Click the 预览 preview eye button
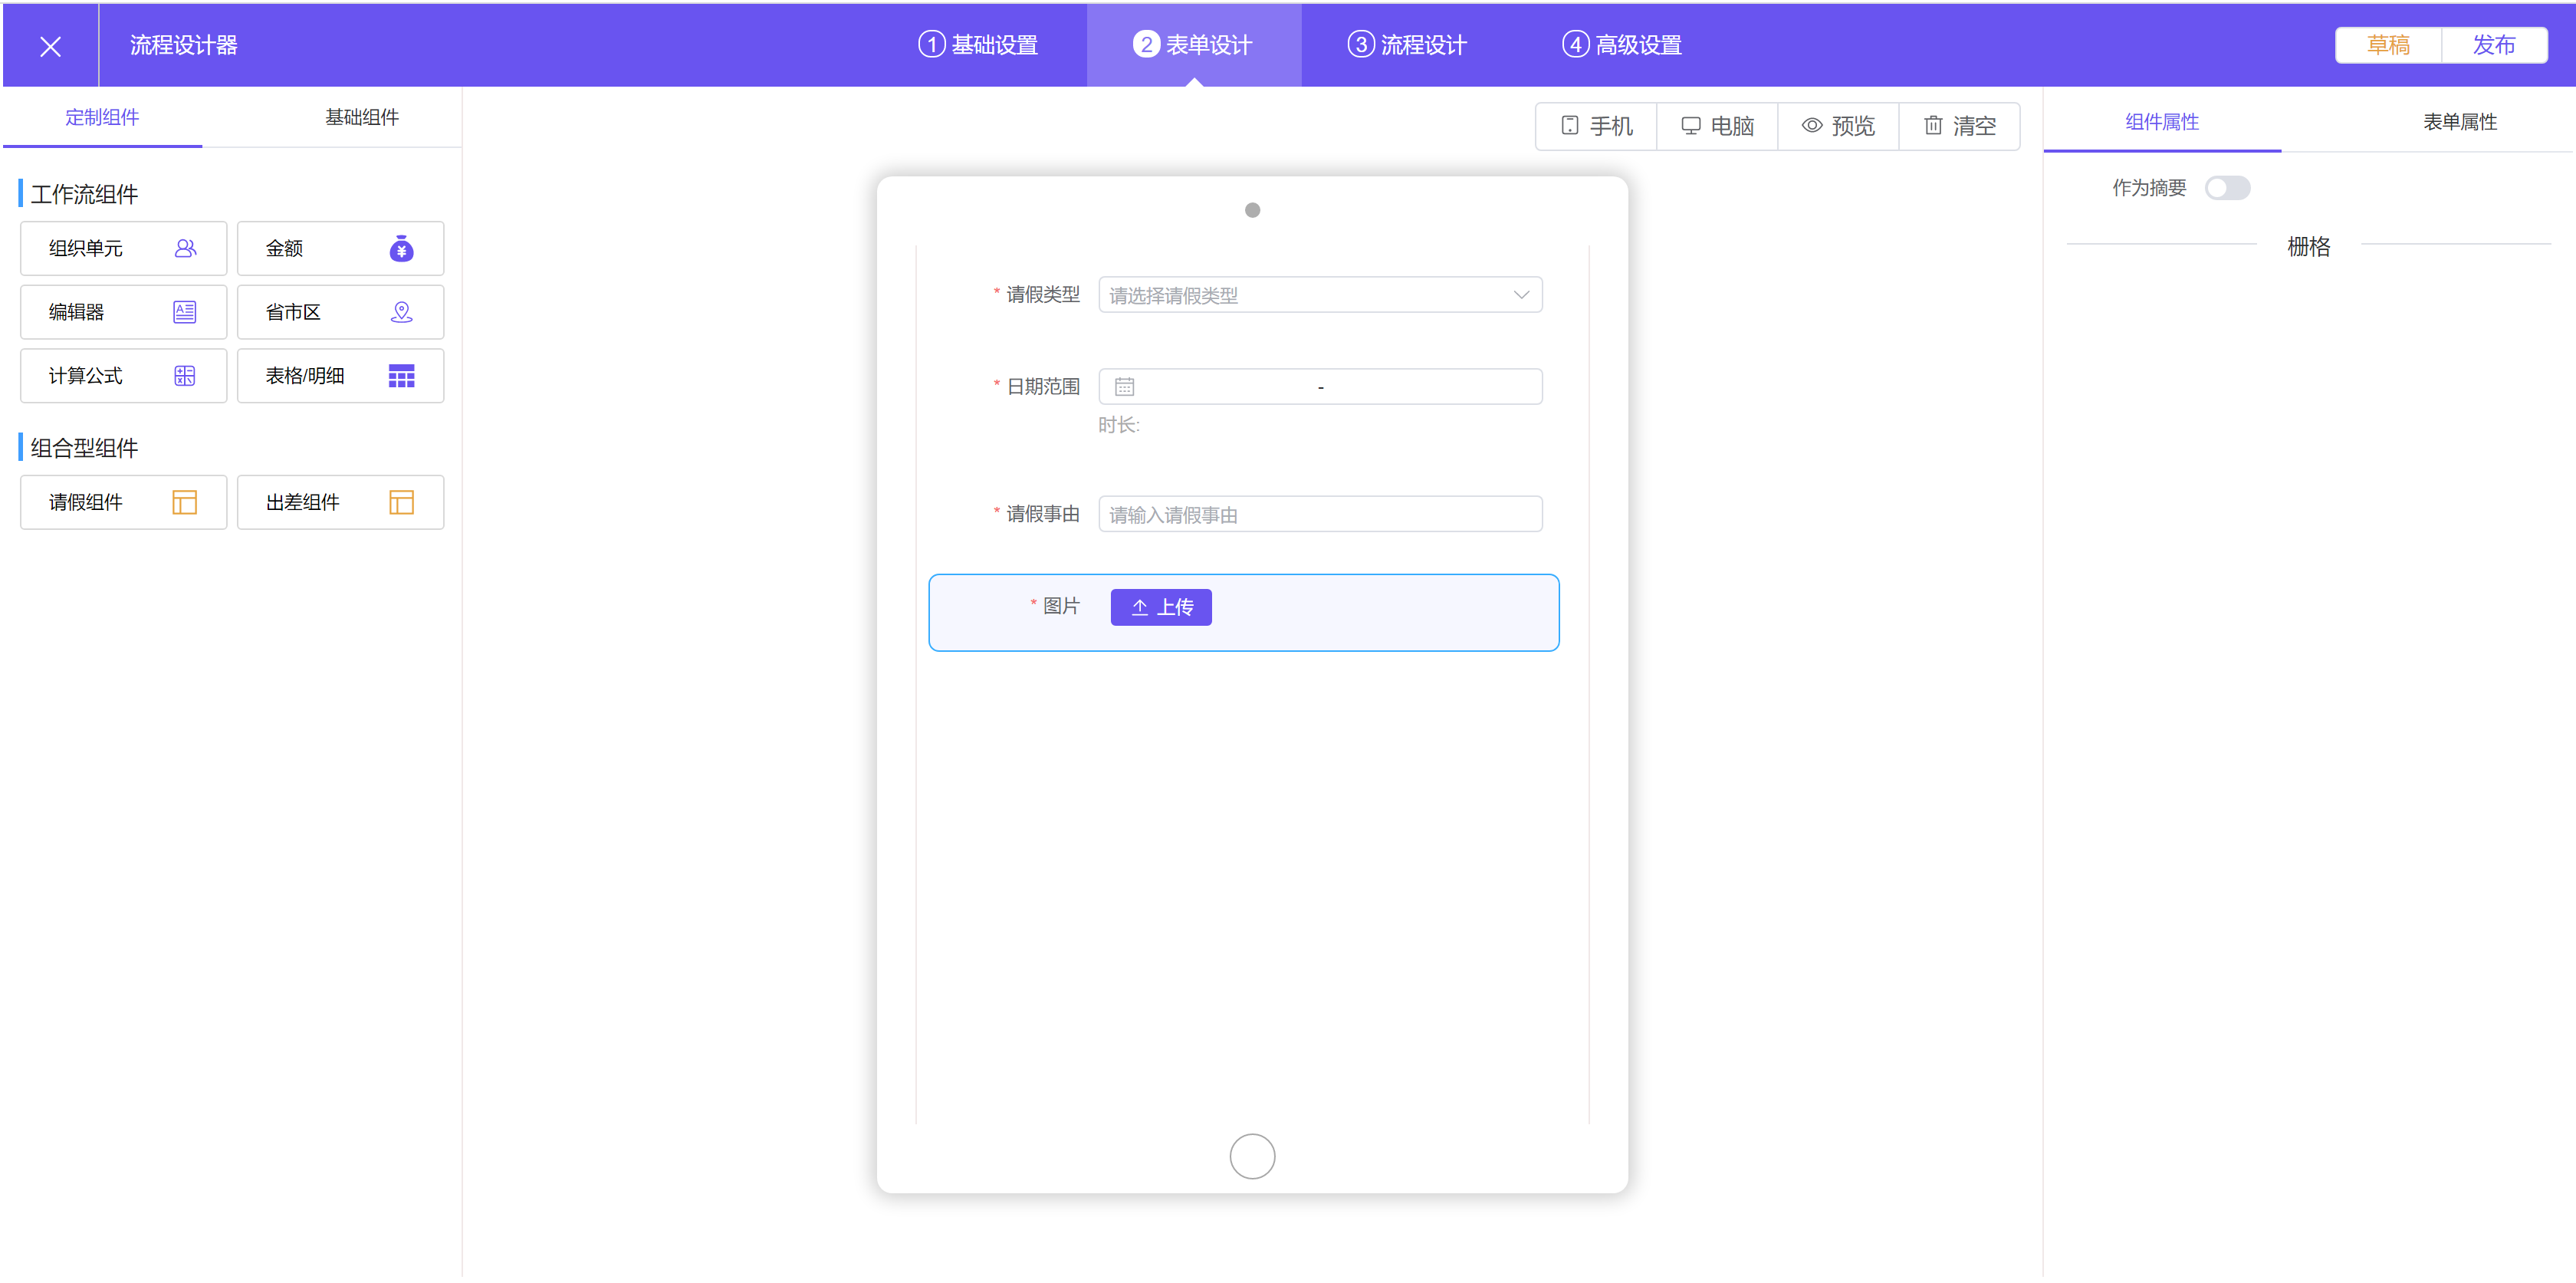Image resolution: width=2576 pixels, height=1283 pixels. (x=1838, y=126)
